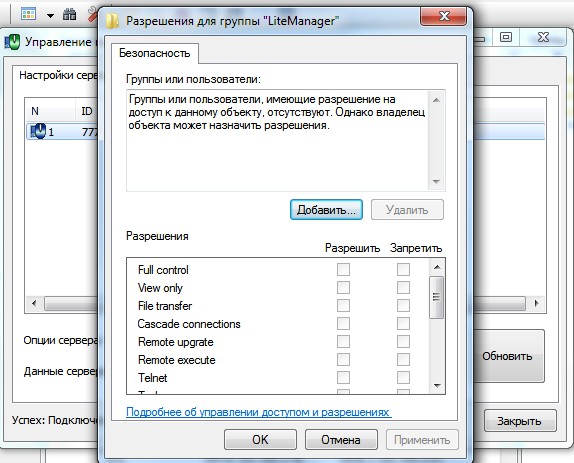This screenshot has height=463, width=574.
Task: Click the users list scroll up arrow
Action: (436, 100)
